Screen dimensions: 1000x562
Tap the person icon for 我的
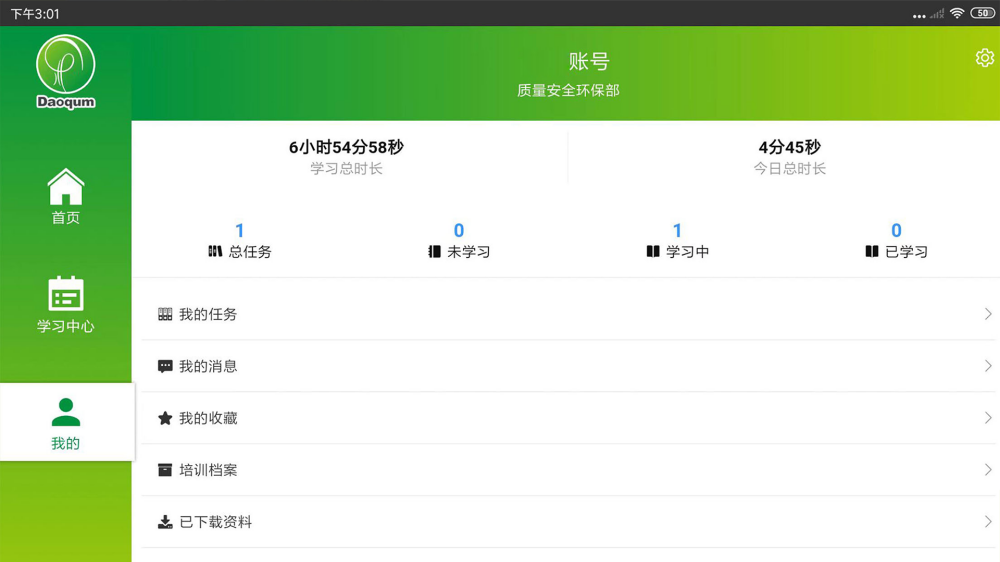point(66,411)
